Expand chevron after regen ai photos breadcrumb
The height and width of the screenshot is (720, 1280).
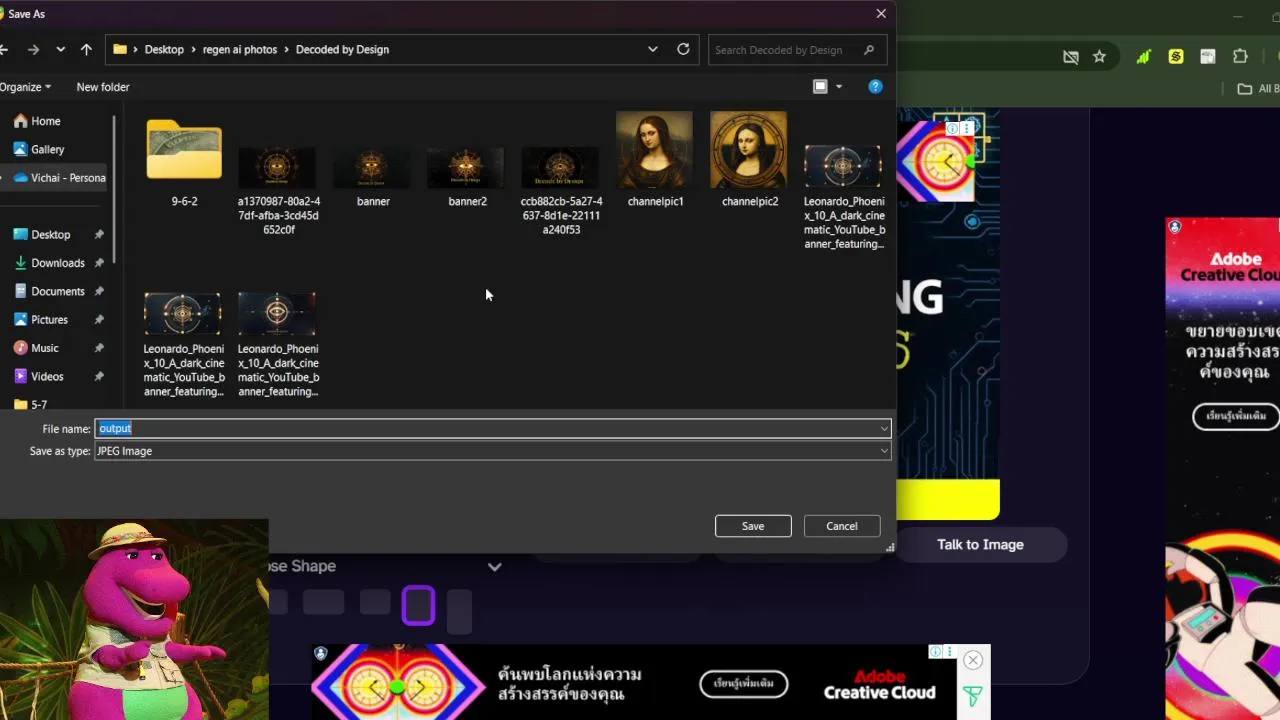pos(286,49)
